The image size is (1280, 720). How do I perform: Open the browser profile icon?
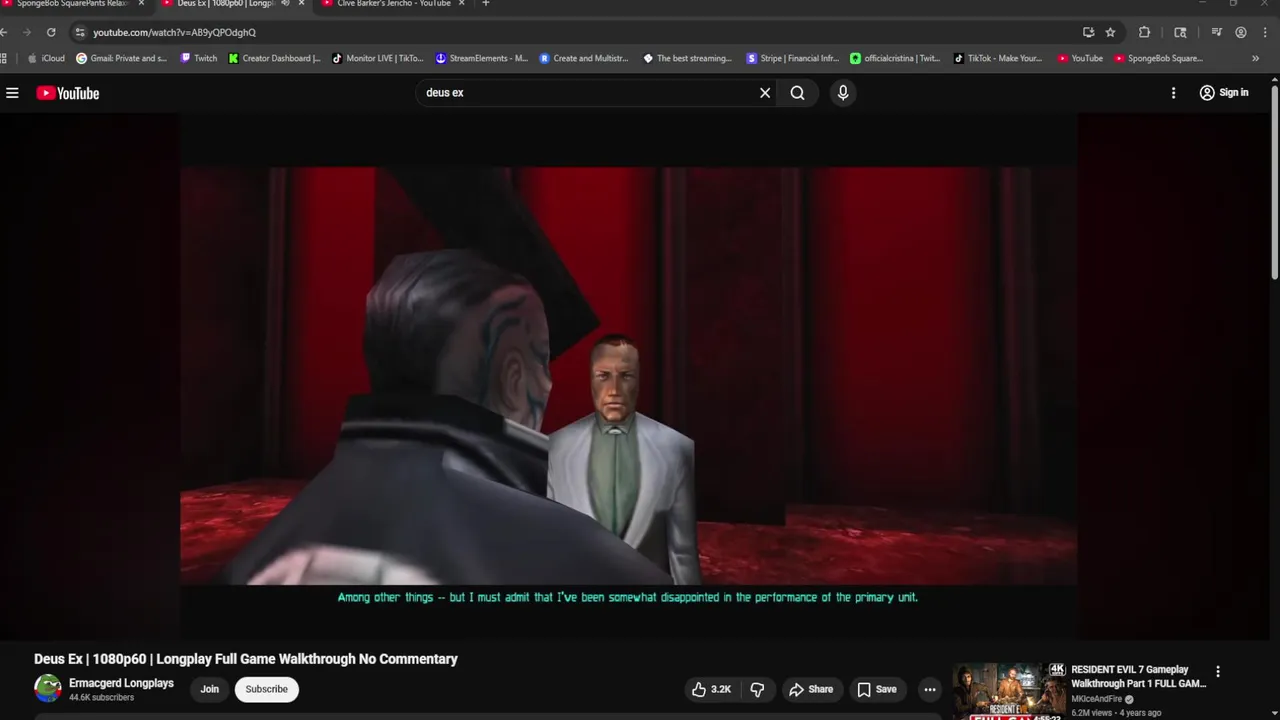[1241, 32]
